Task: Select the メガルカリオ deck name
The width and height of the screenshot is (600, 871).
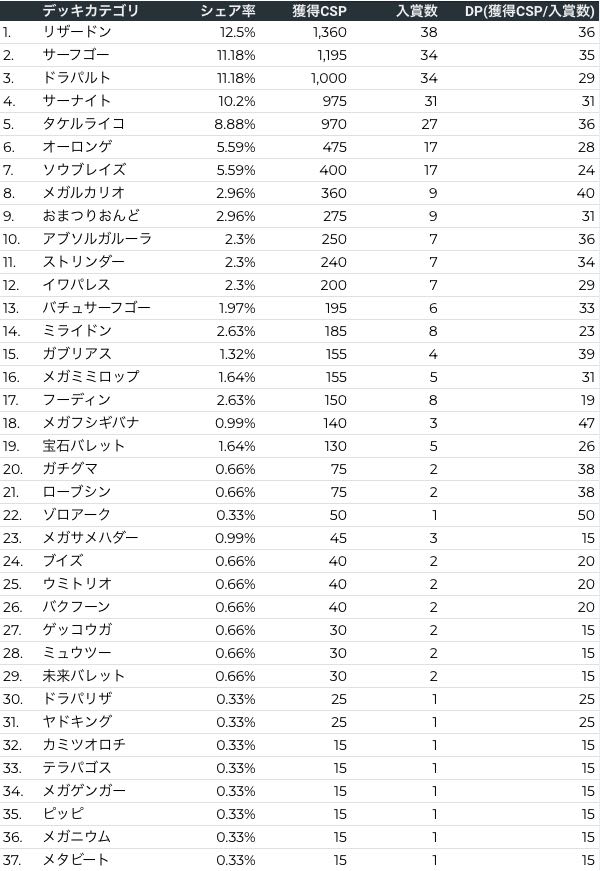Action: click(x=84, y=193)
